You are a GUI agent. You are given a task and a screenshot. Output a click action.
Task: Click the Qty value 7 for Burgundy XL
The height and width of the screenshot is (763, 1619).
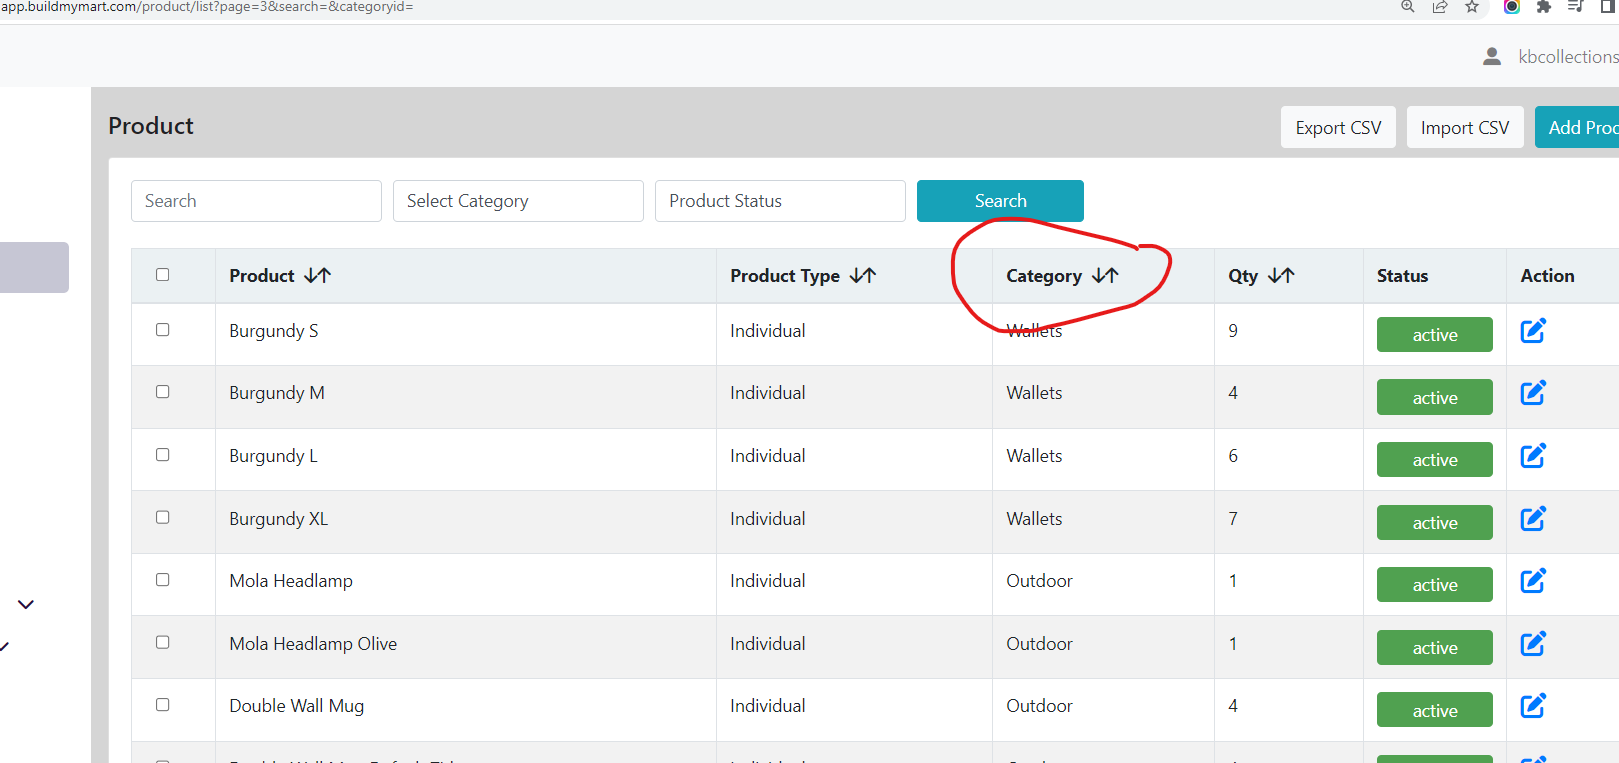[1233, 519]
